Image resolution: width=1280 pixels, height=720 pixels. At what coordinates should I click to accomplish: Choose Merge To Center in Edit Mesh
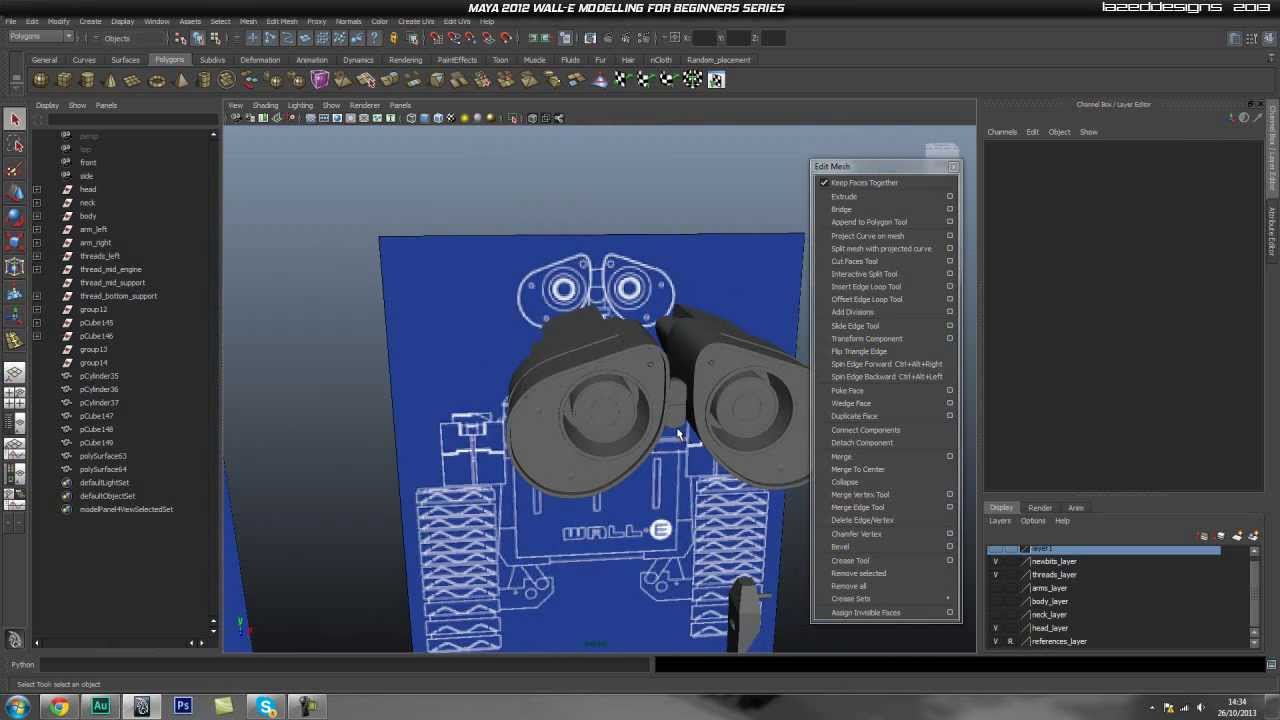pos(858,469)
